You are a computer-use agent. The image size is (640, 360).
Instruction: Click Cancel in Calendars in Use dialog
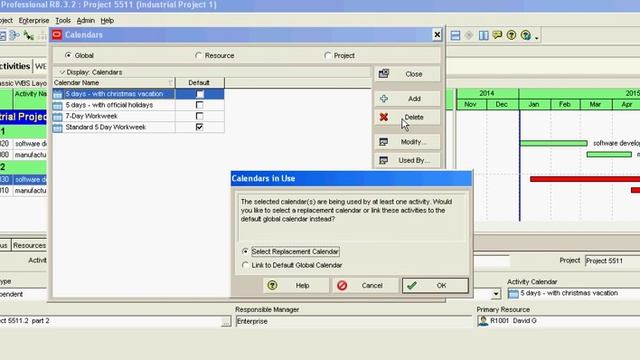tap(365, 285)
